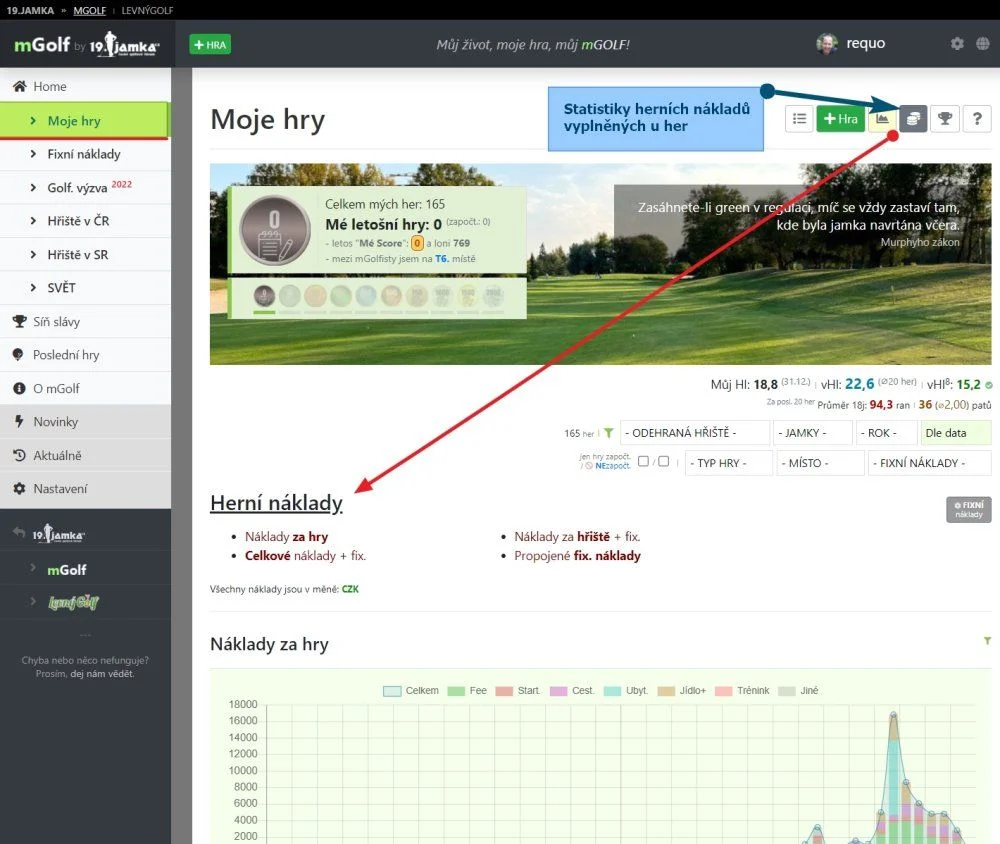Open the requo user avatar
This screenshot has height=844, width=1000.
pyautogui.click(x=827, y=43)
